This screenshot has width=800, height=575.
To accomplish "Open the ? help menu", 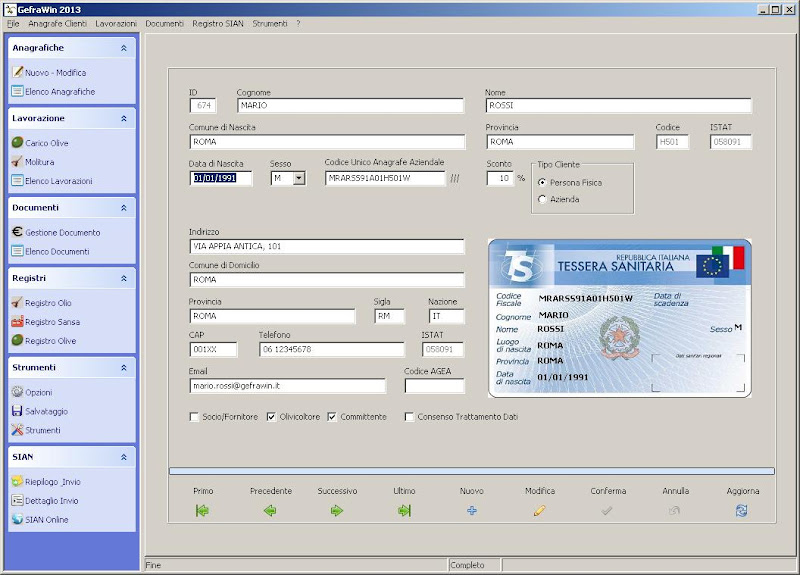I will (x=298, y=23).
